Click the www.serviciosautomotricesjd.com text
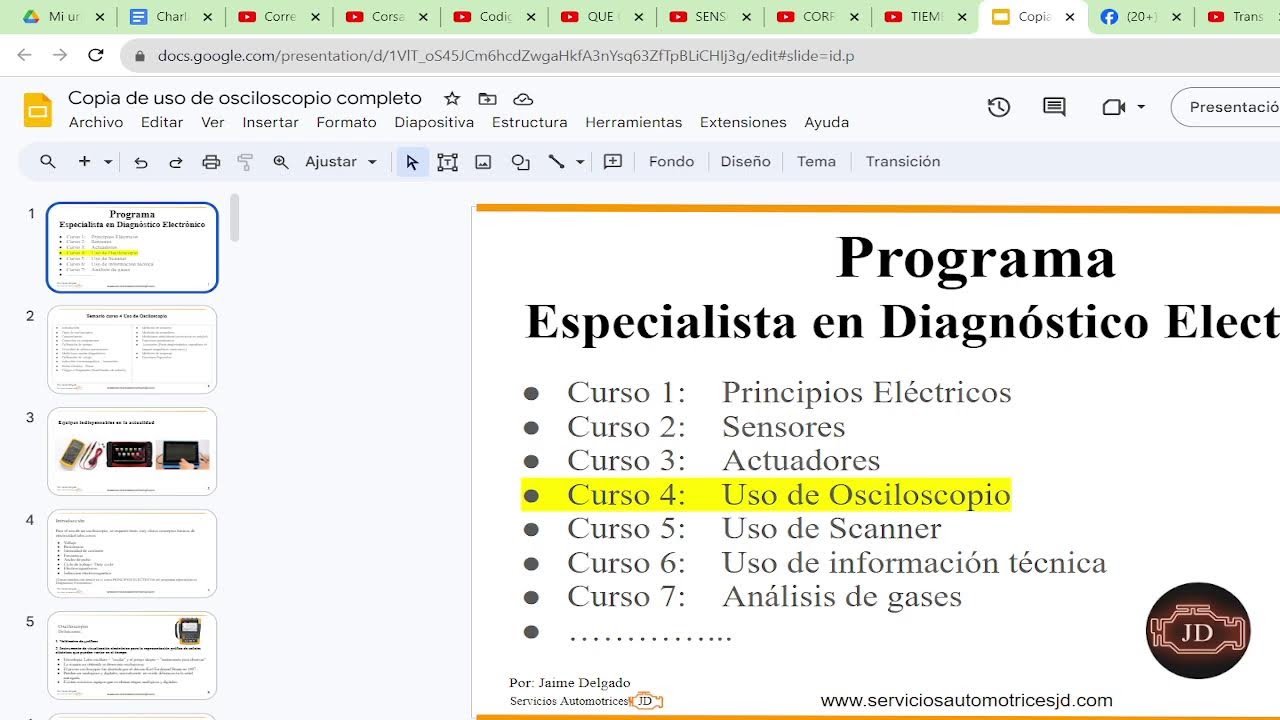This screenshot has width=1280, height=720. tap(967, 701)
